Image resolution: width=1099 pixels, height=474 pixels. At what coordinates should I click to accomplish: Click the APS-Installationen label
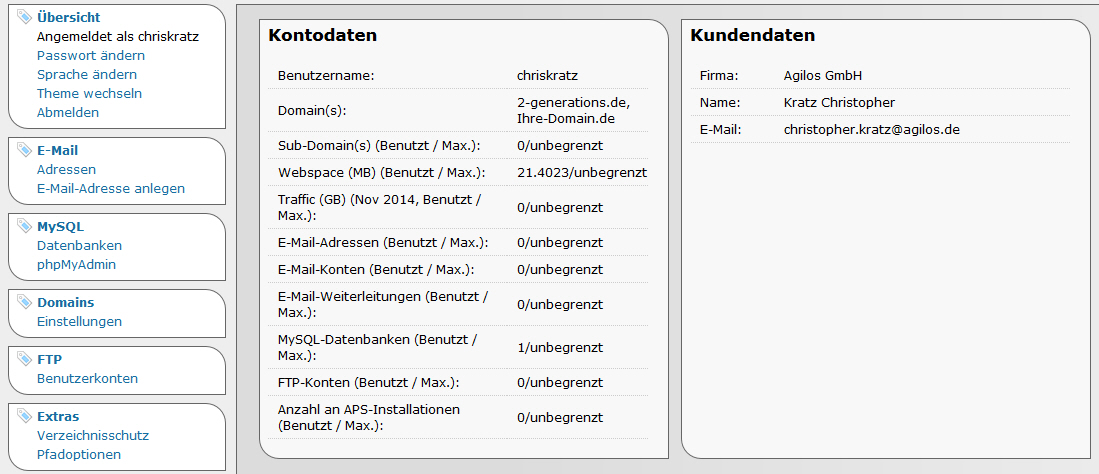pyautogui.click(x=369, y=417)
